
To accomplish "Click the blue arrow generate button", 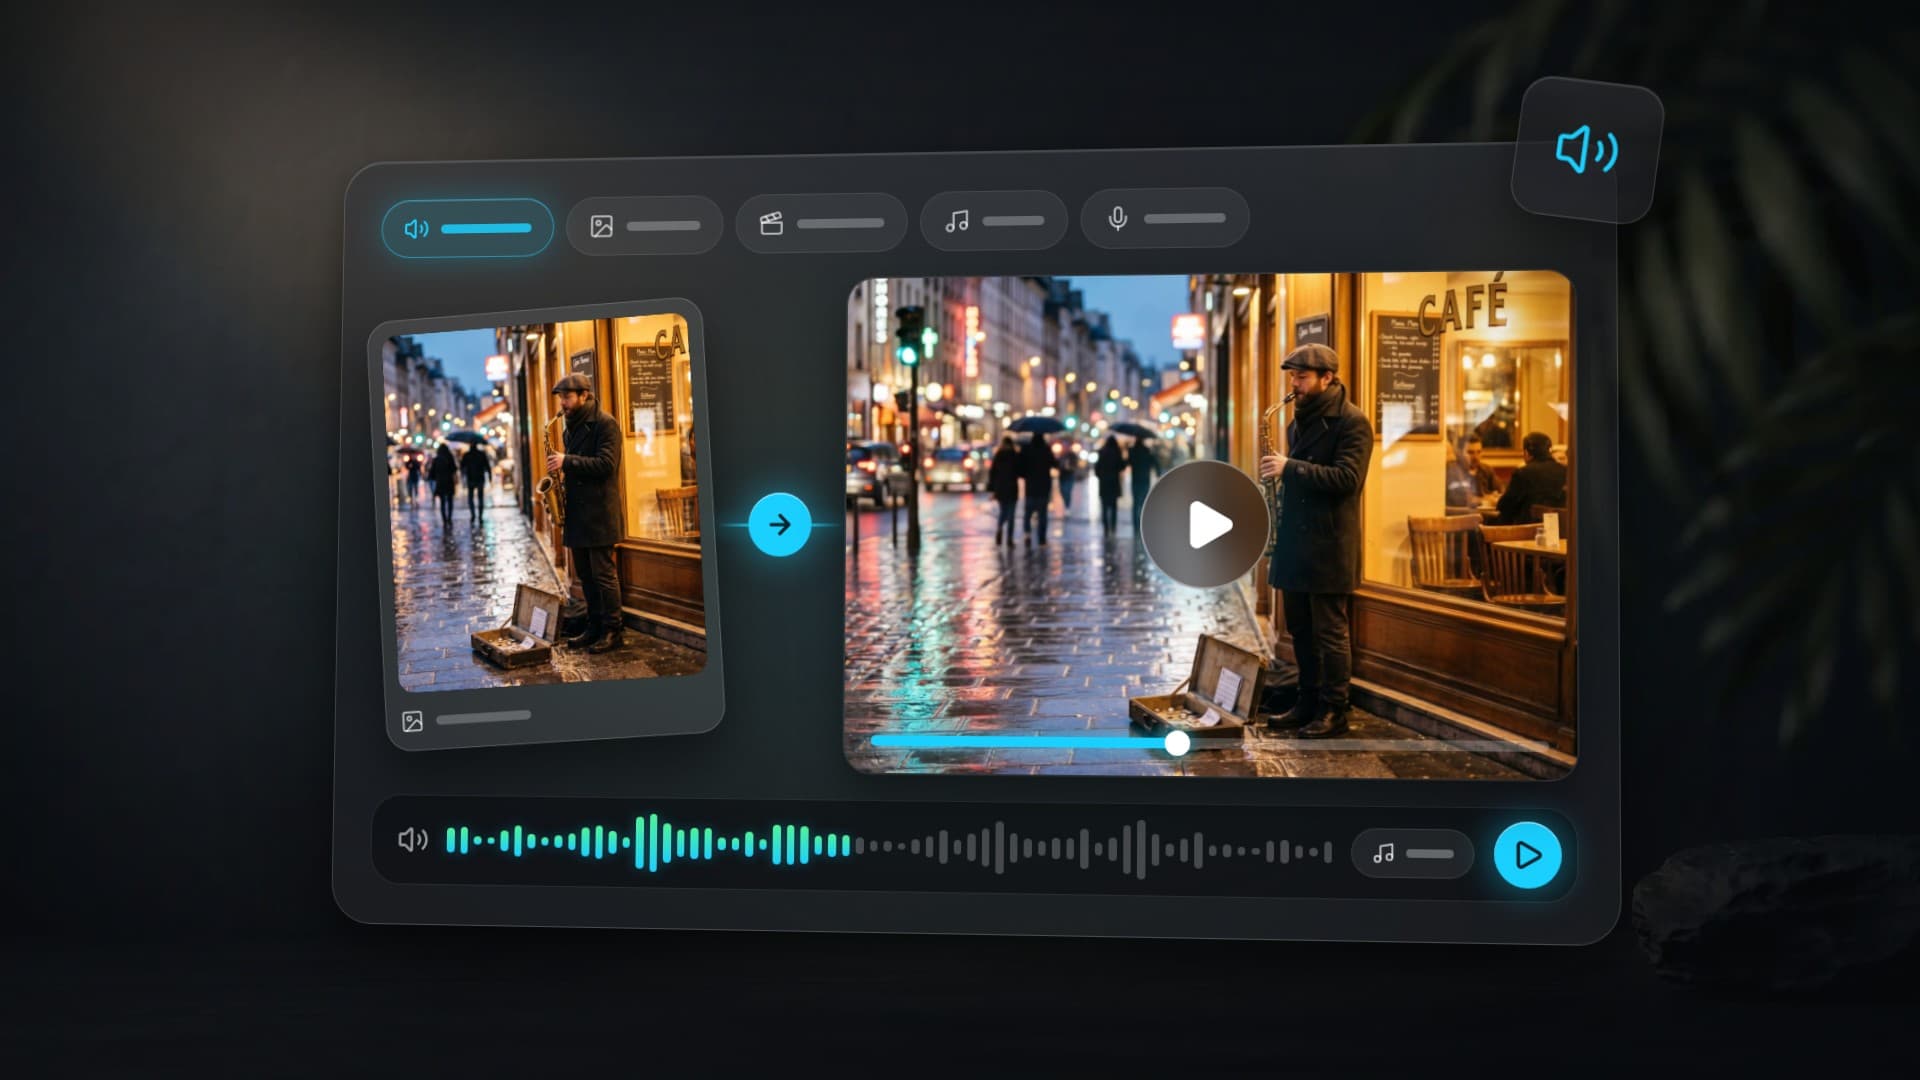I will point(780,524).
